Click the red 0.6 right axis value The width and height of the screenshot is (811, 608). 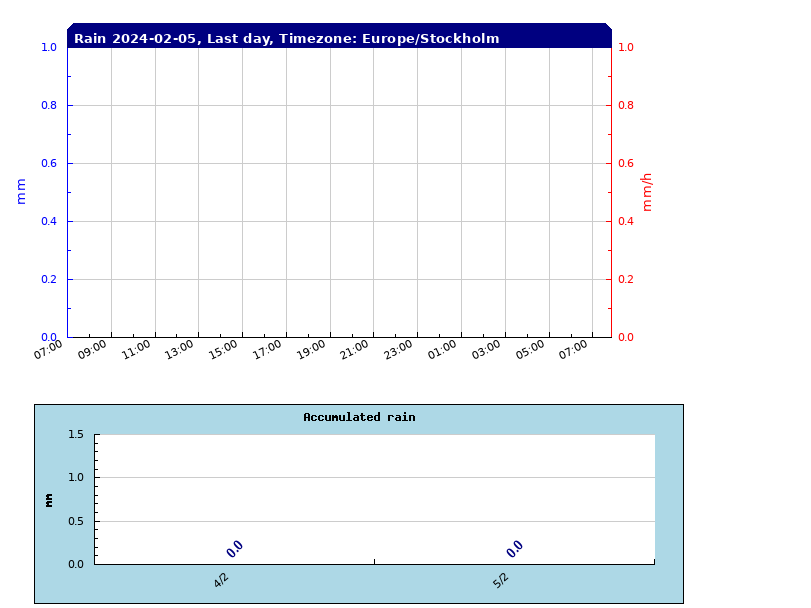coord(626,164)
